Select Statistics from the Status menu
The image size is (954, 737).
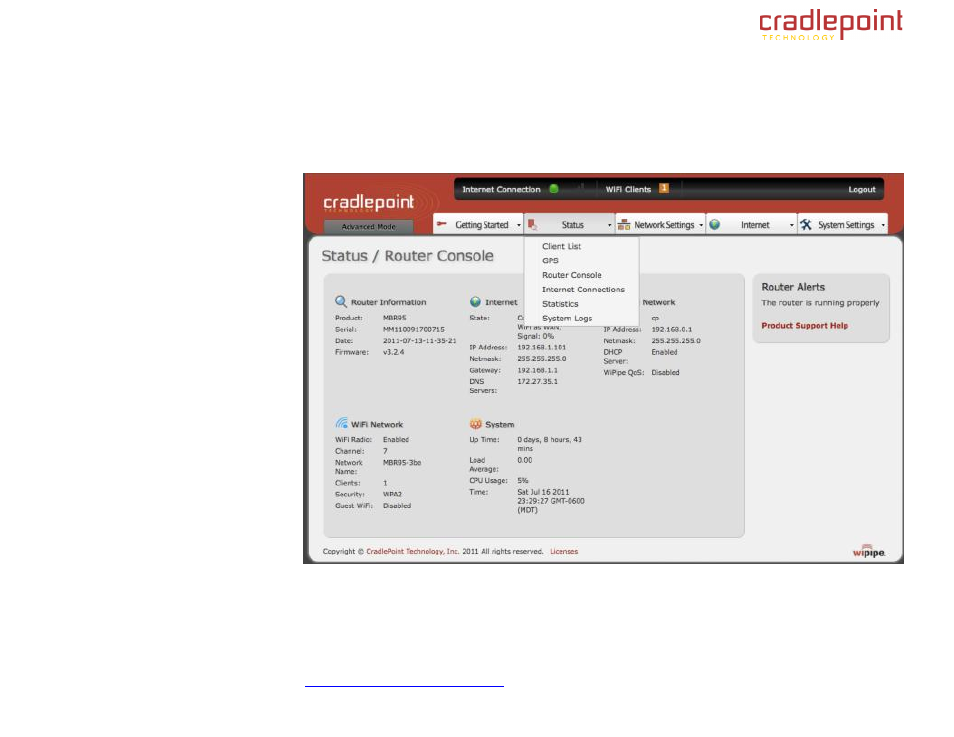pos(560,304)
